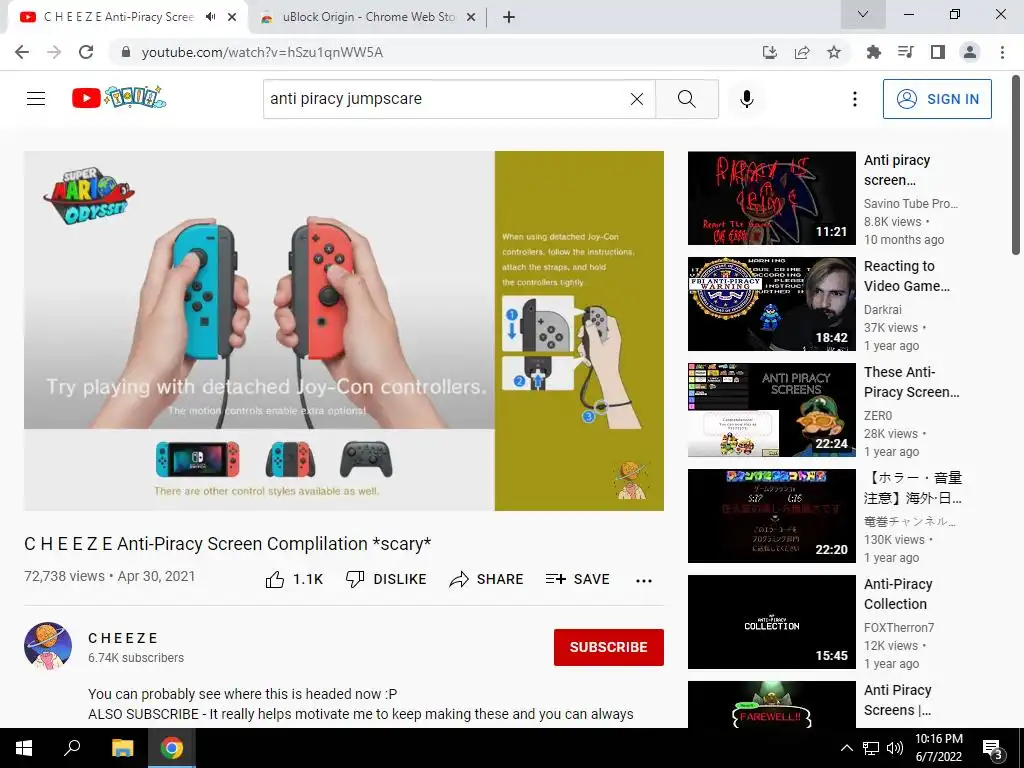The height and width of the screenshot is (768, 1024).
Task: Click FOXTherron7 channel name
Action: pyautogui.click(x=899, y=628)
